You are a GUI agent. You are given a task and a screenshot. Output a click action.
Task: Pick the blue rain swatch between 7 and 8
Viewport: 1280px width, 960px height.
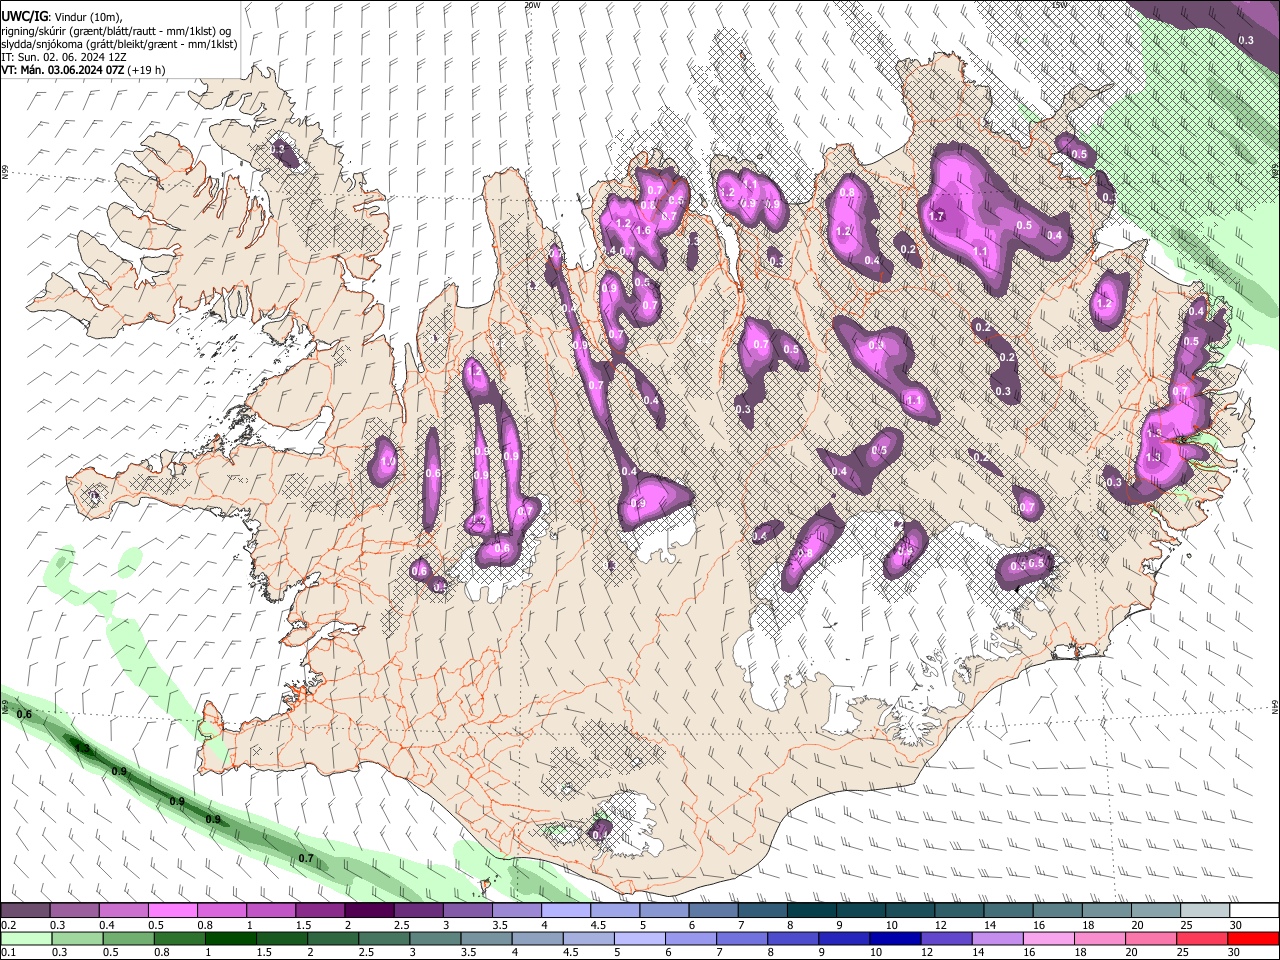(740, 938)
